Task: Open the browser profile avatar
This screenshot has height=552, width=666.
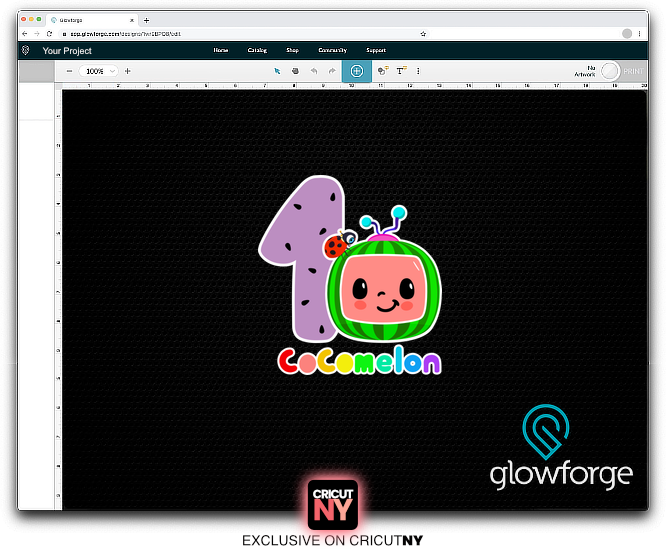Action: (x=627, y=34)
